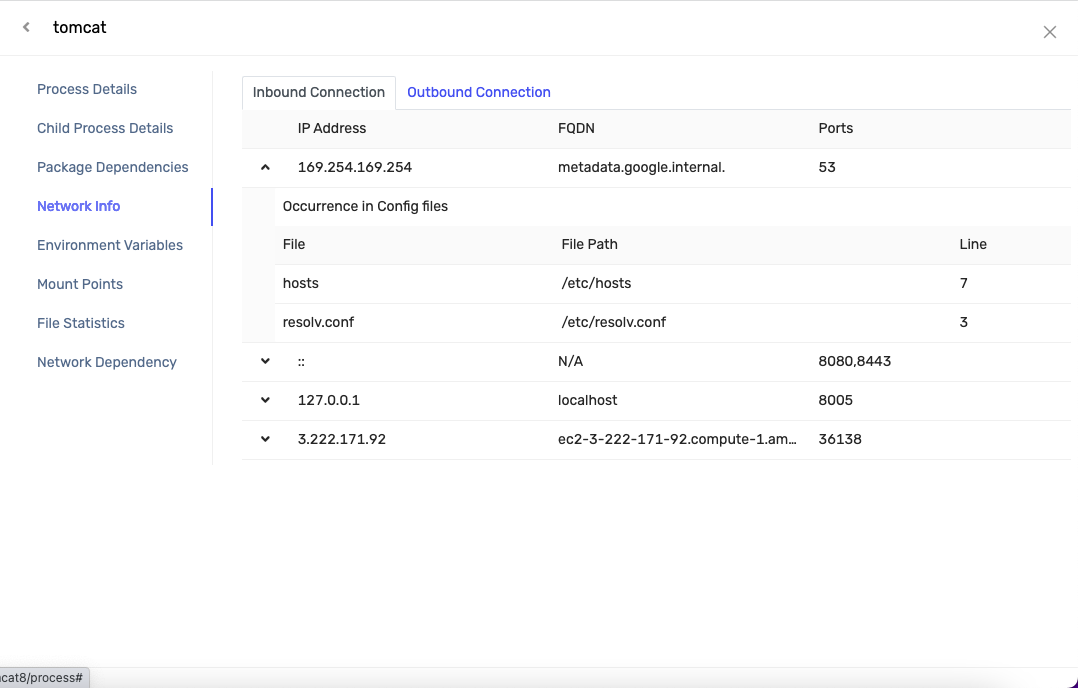The width and height of the screenshot is (1078, 688).
Task: Select port value 53
Action: coord(827,167)
